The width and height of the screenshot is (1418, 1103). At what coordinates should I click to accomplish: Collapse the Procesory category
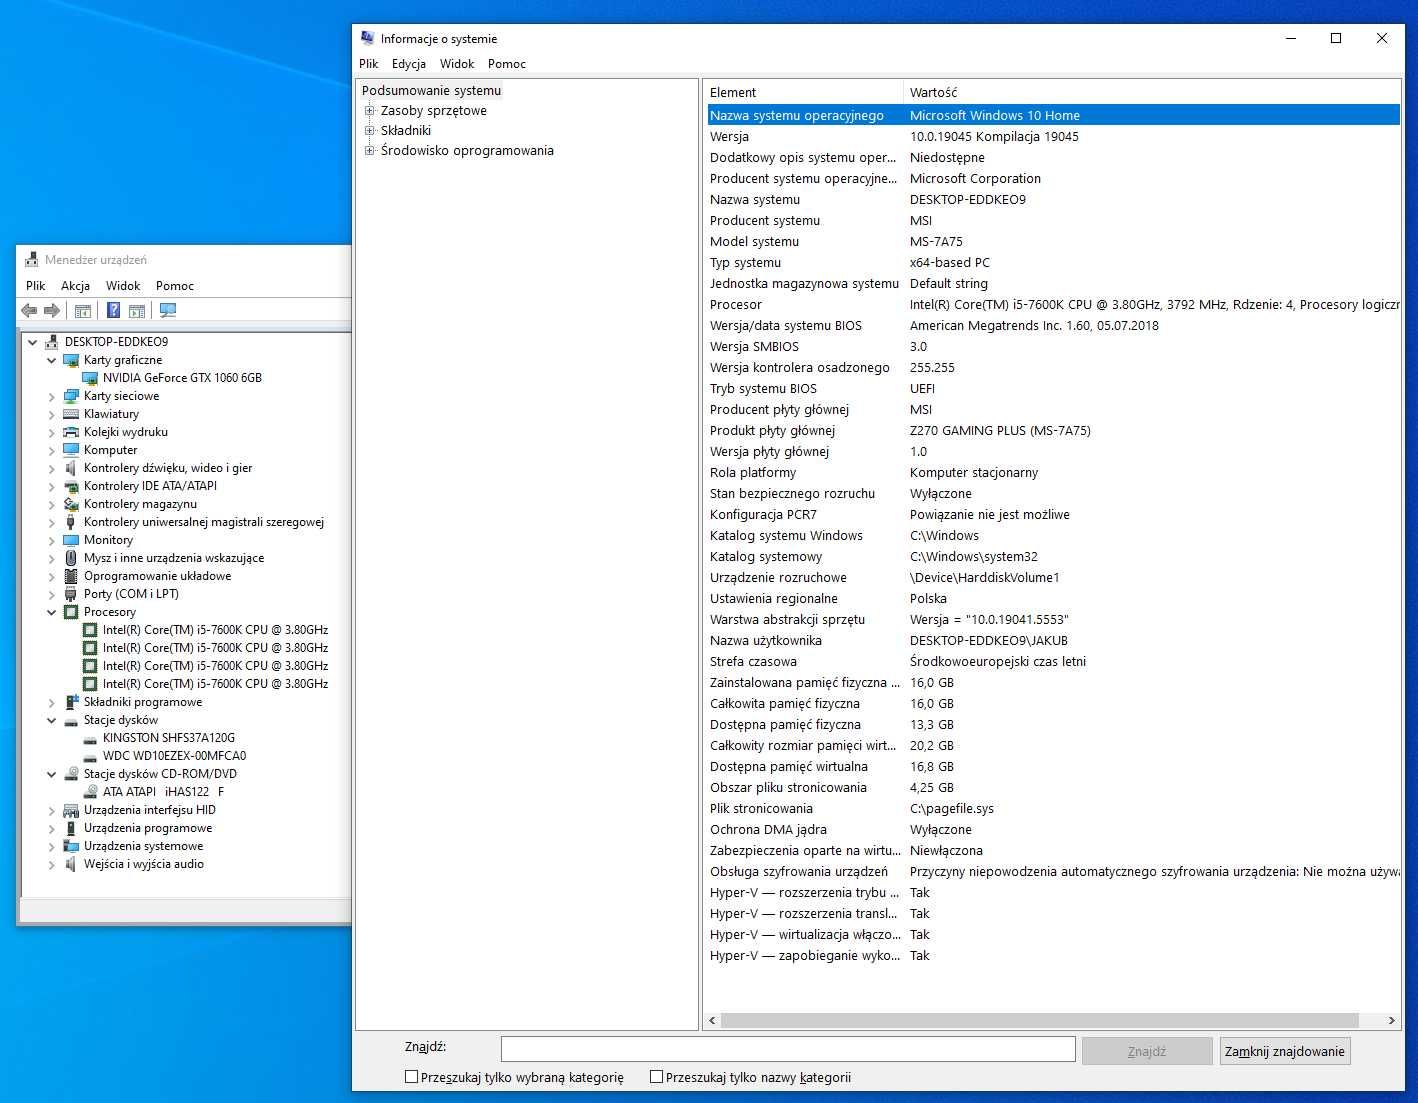(x=52, y=612)
